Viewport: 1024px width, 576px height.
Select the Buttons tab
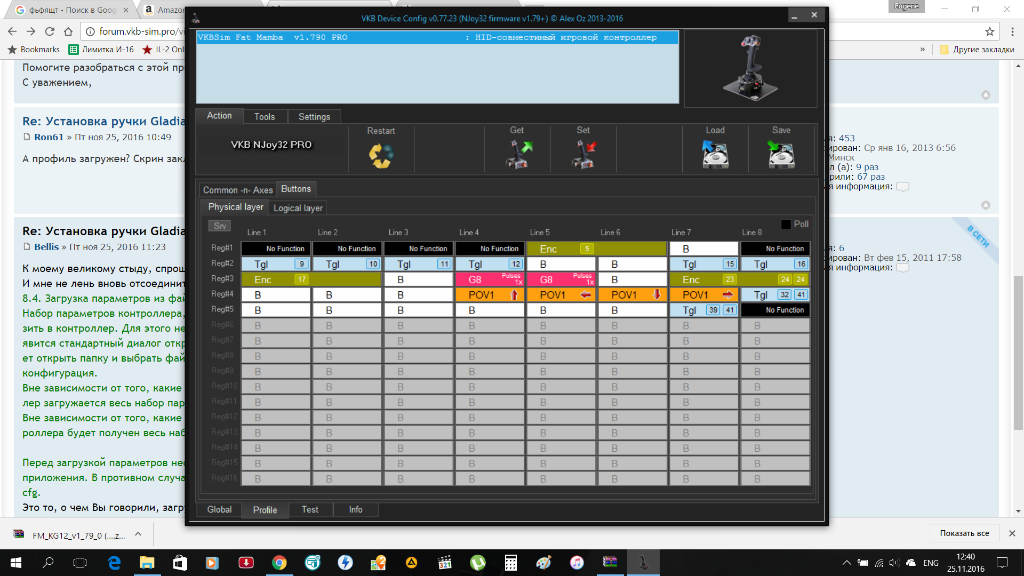click(296, 189)
